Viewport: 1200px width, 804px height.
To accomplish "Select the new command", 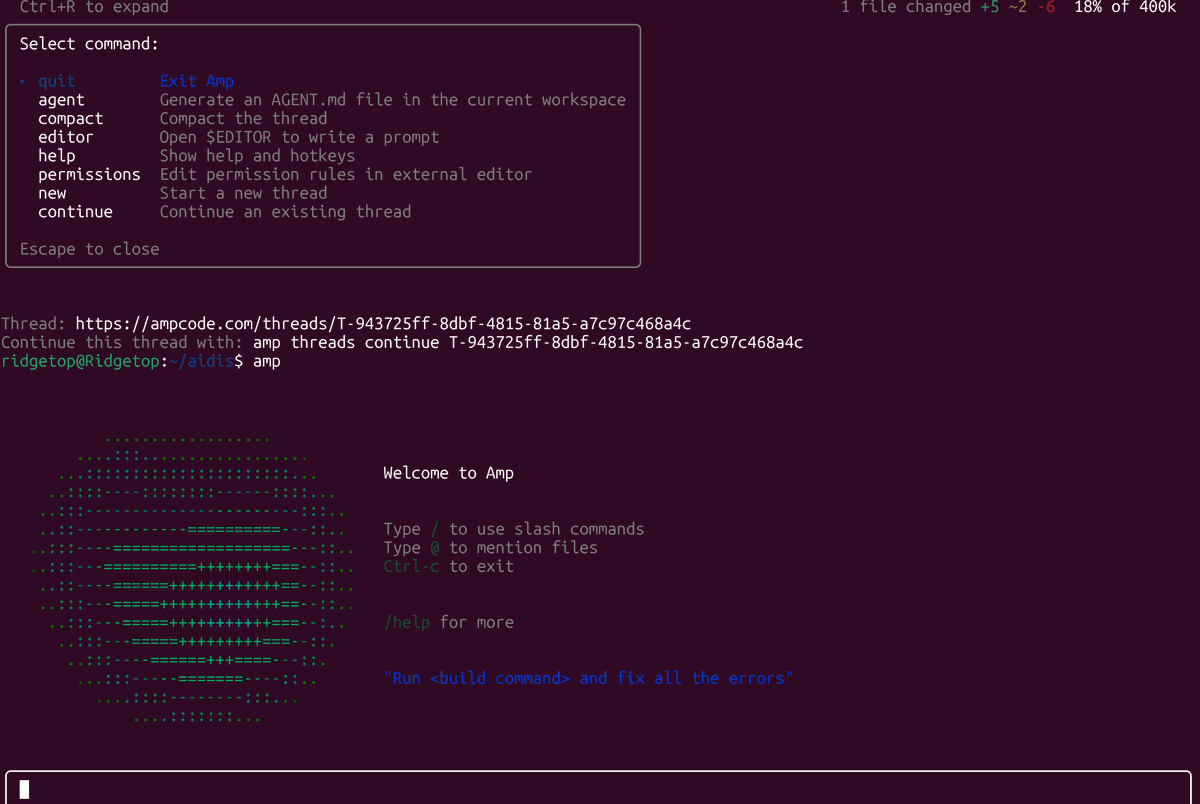I will click(52, 193).
